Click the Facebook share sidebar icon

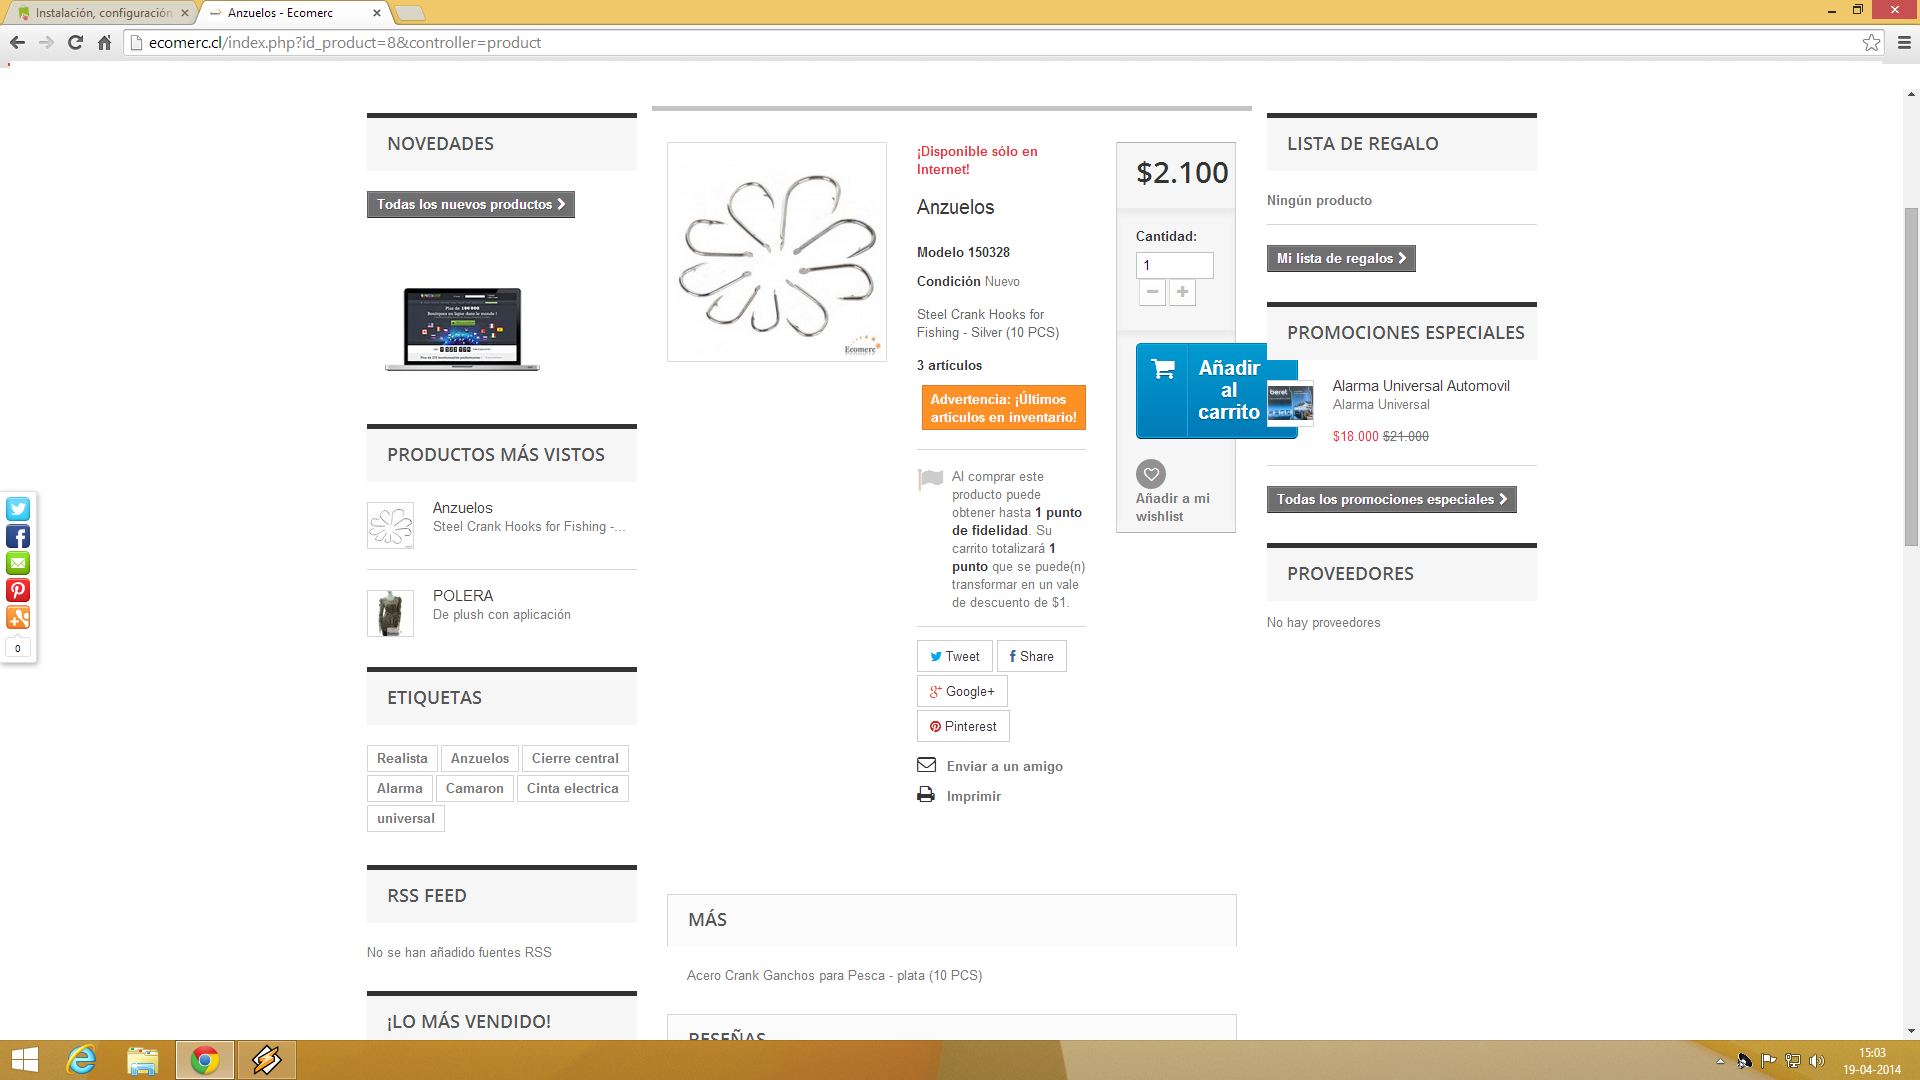tap(18, 537)
